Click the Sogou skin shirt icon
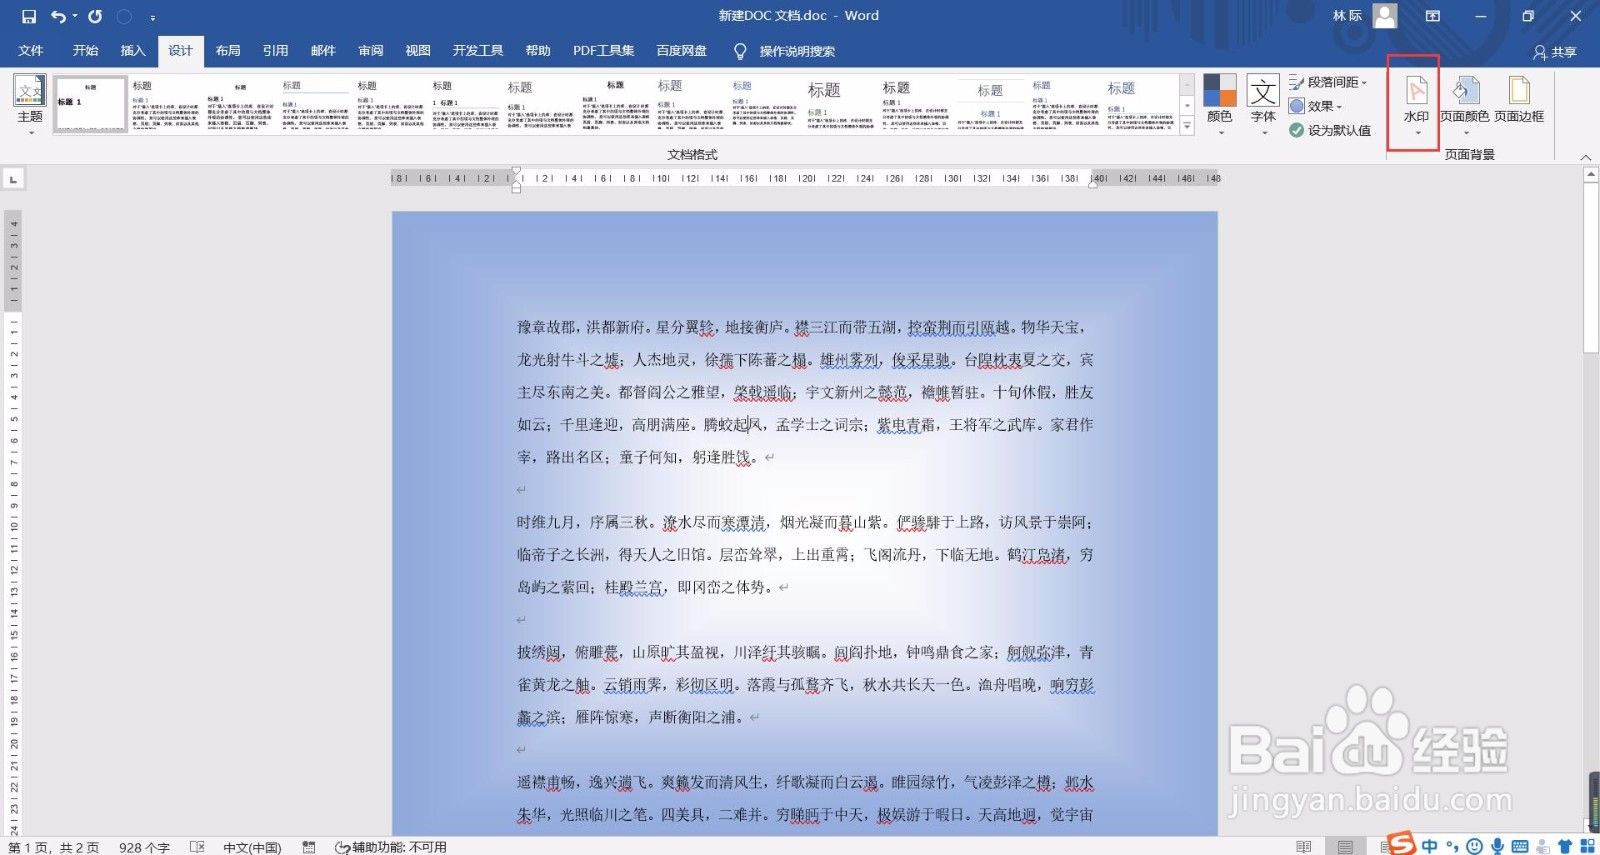The image size is (1600, 855). (1565, 846)
